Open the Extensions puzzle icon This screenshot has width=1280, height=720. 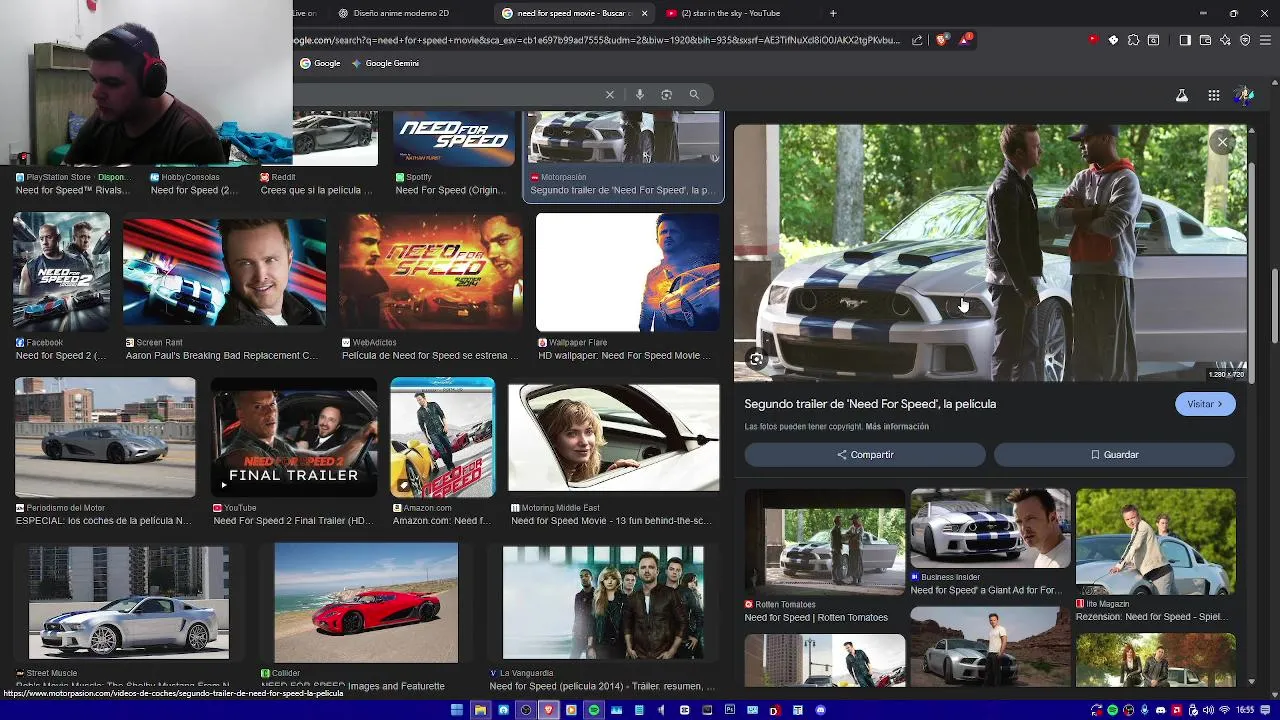point(1133,40)
